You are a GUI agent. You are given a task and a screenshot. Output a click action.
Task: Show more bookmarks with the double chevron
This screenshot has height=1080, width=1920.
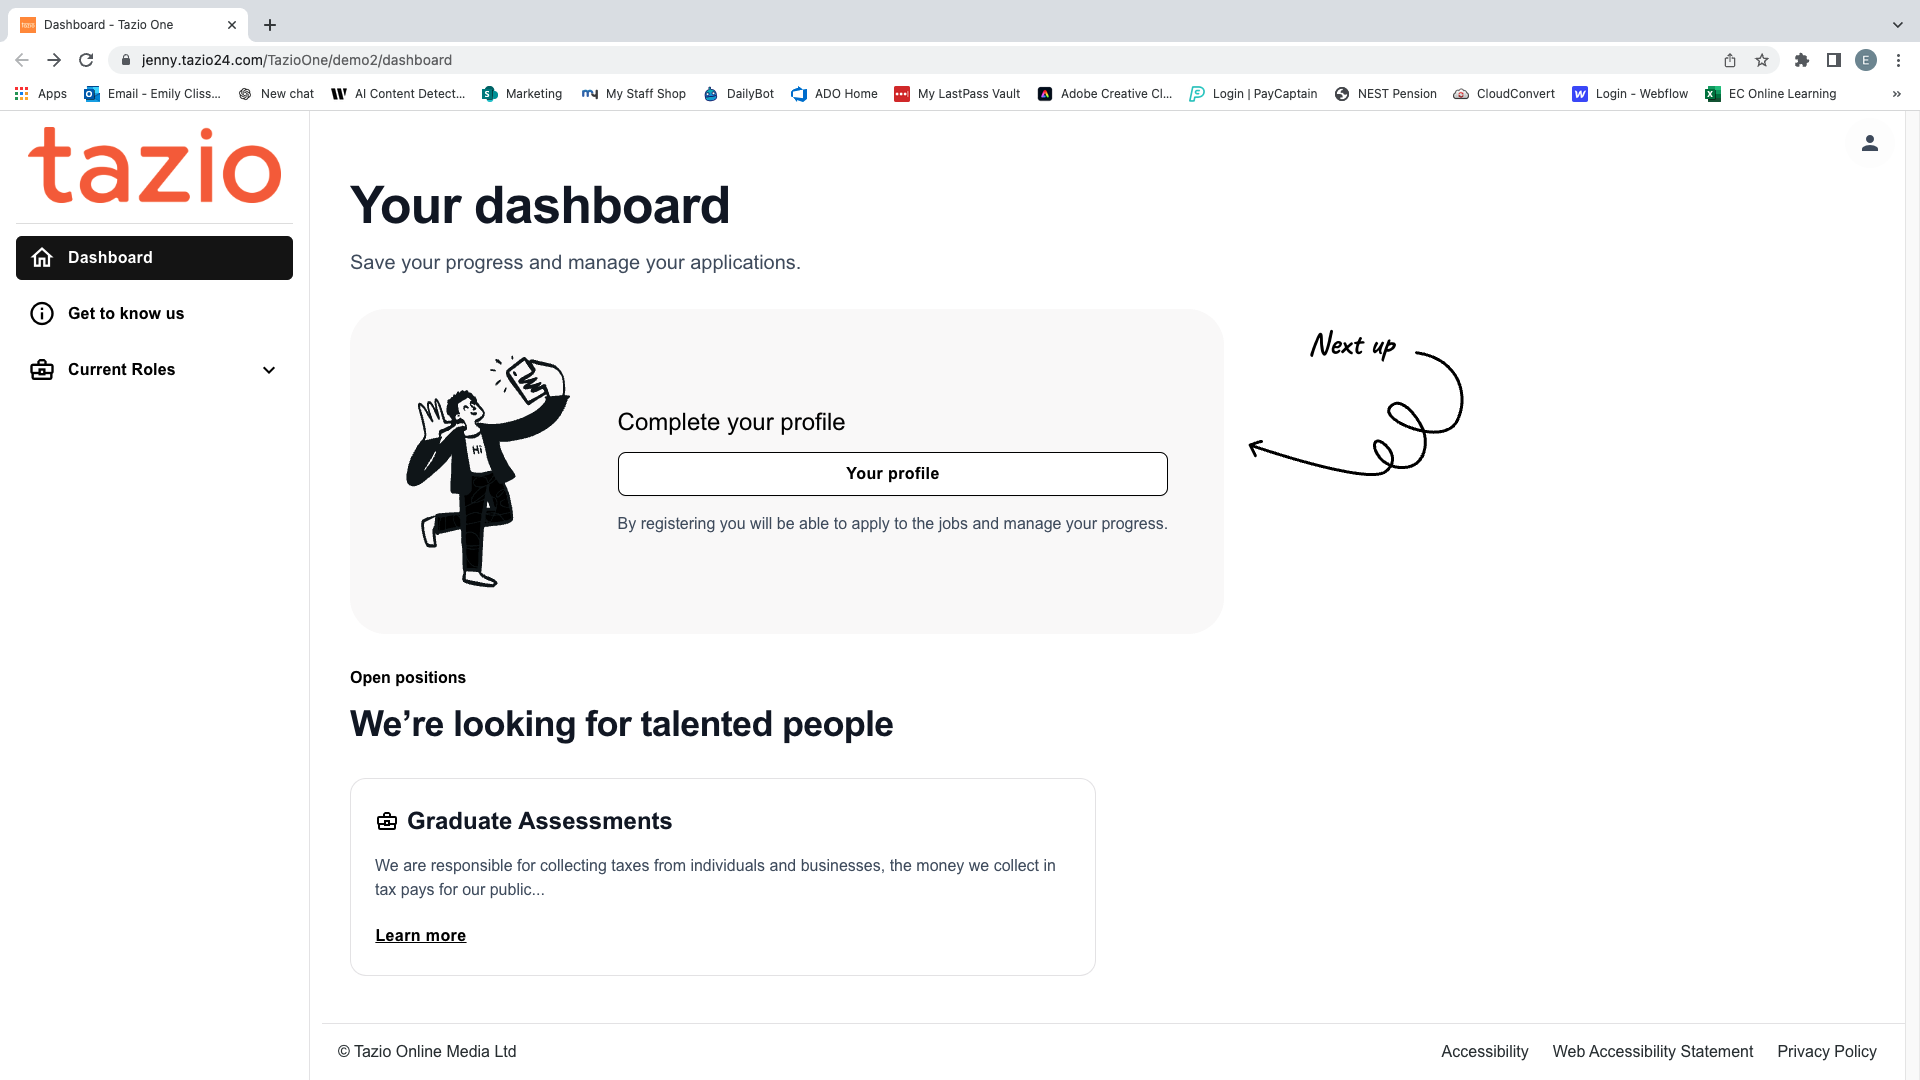[x=1897, y=94]
